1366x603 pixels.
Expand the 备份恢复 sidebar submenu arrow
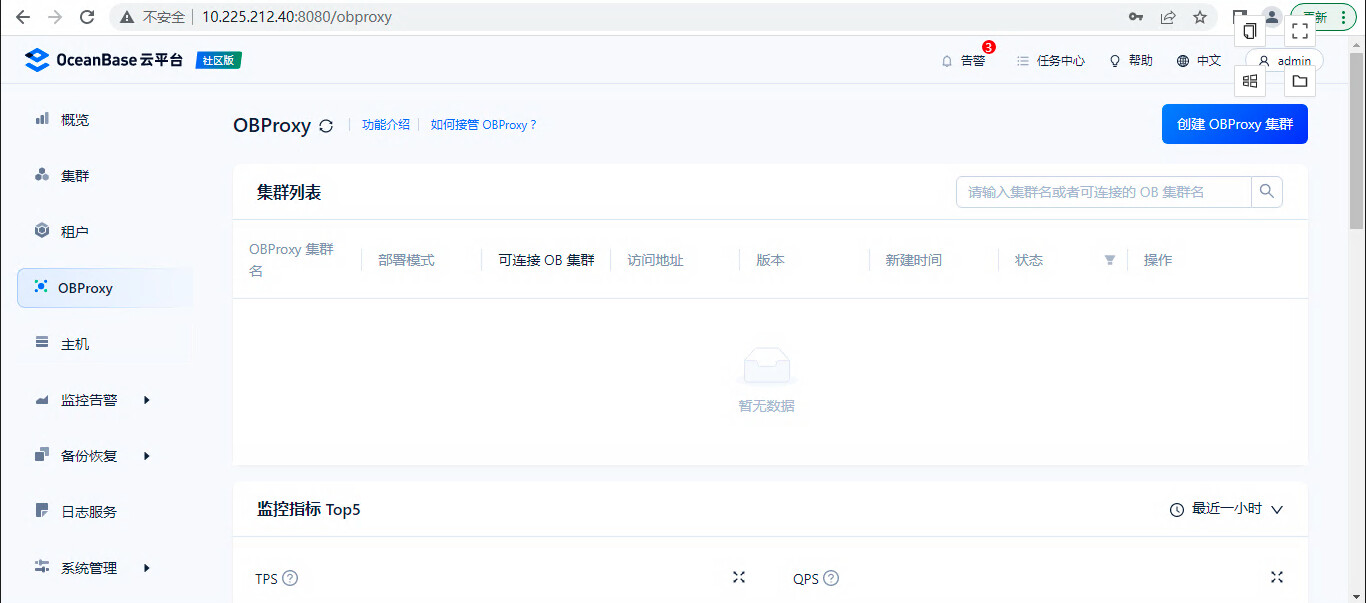[x=147, y=456]
